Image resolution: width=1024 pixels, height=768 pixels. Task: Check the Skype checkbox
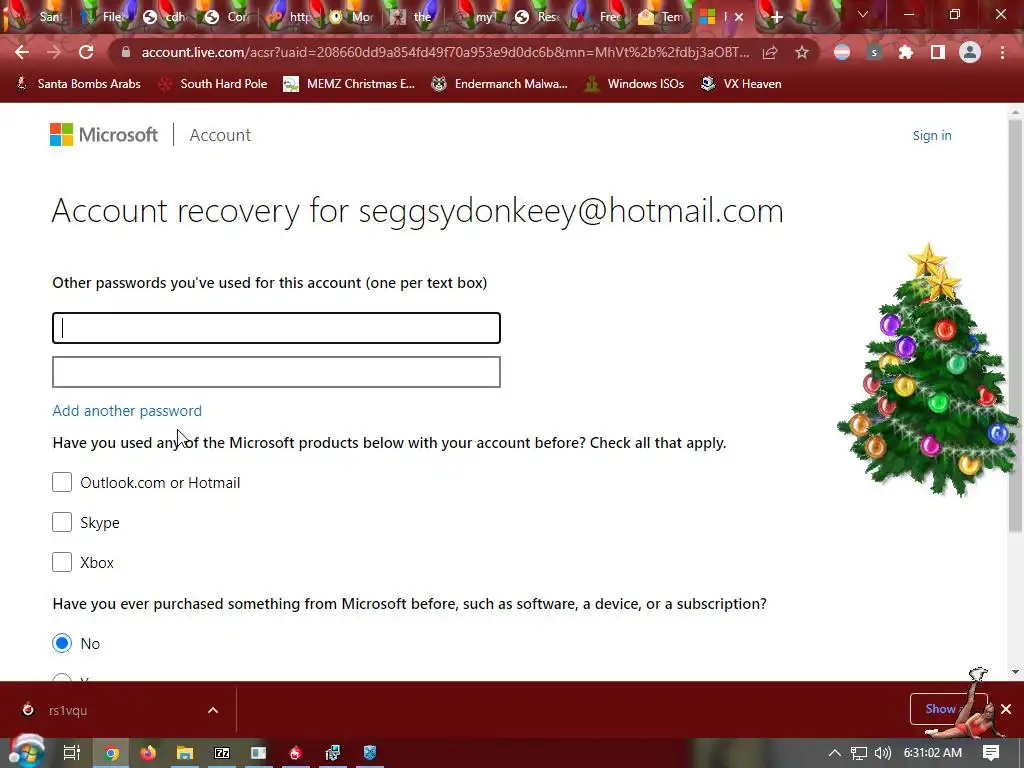(x=62, y=522)
